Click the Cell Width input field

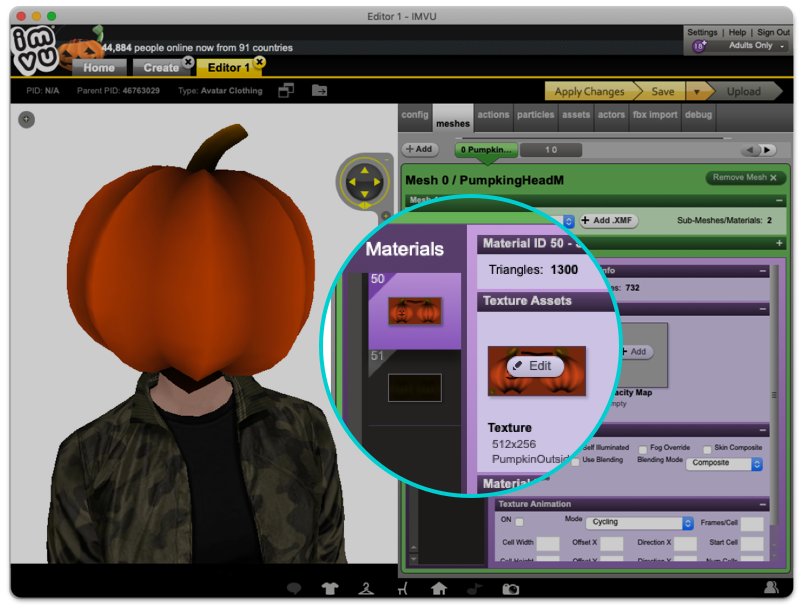[x=548, y=543]
